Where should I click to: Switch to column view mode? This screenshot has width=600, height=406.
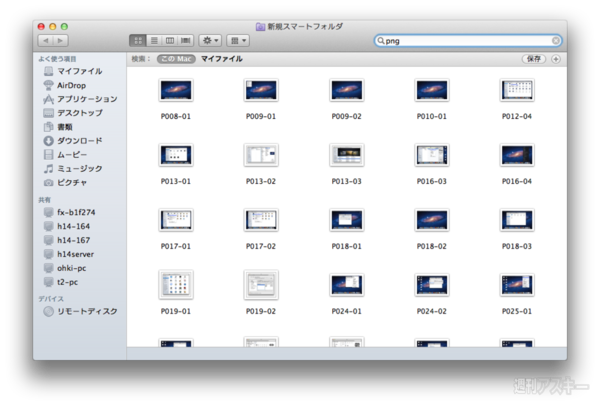pos(170,41)
